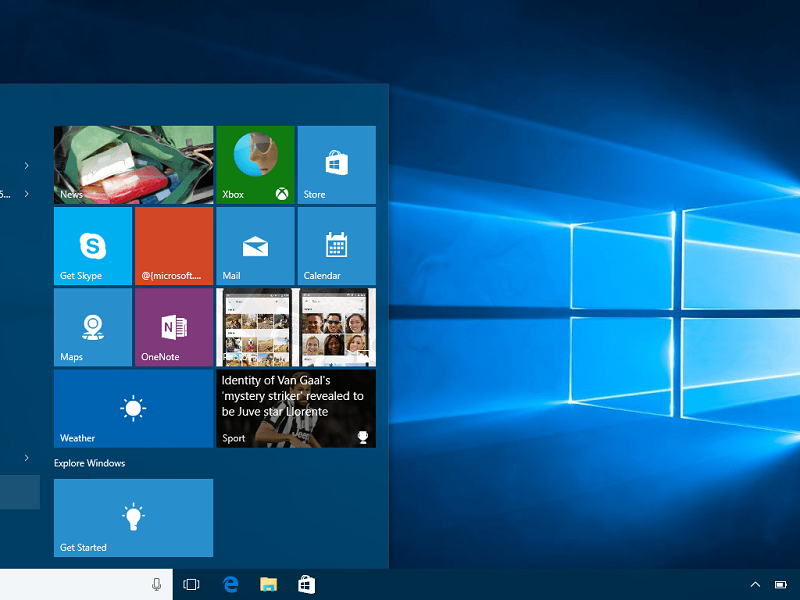800x600 pixels.
Task: Click the Get Started lightbulb tile
Action: pyautogui.click(x=133, y=517)
